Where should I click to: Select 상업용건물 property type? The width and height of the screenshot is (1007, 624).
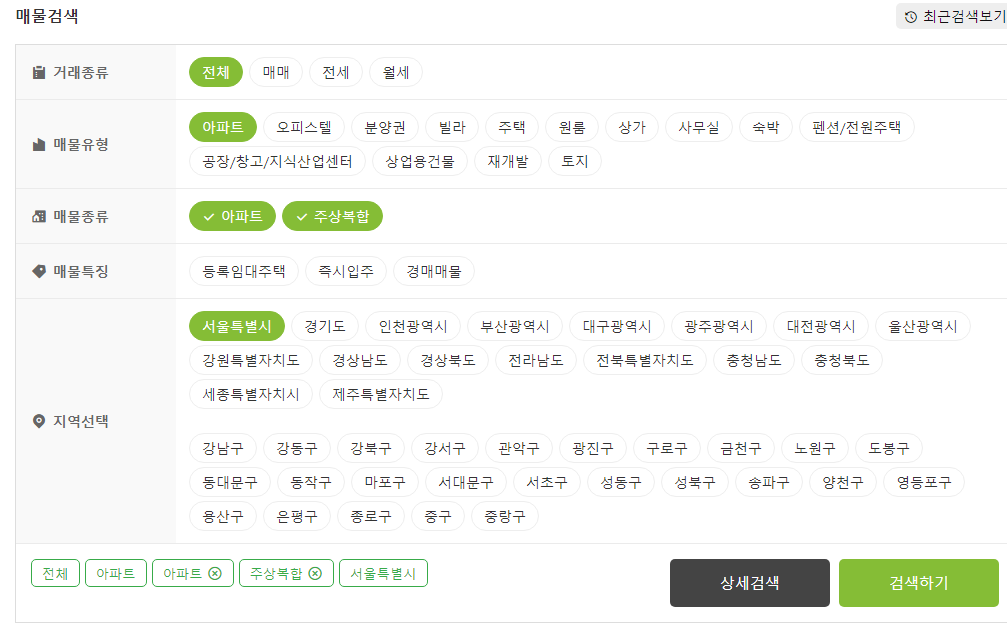pyautogui.click(x=420, y=161)
